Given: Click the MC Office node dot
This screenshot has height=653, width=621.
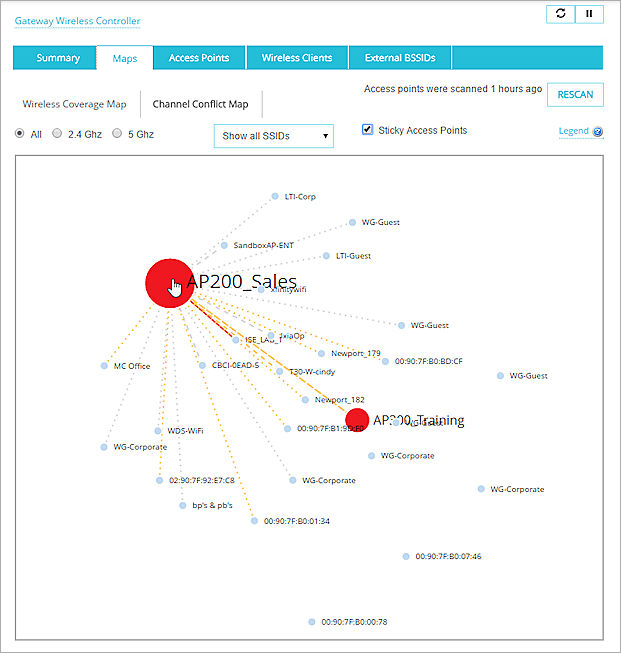Looking at the screenshot, I should [x=104, y=366].
